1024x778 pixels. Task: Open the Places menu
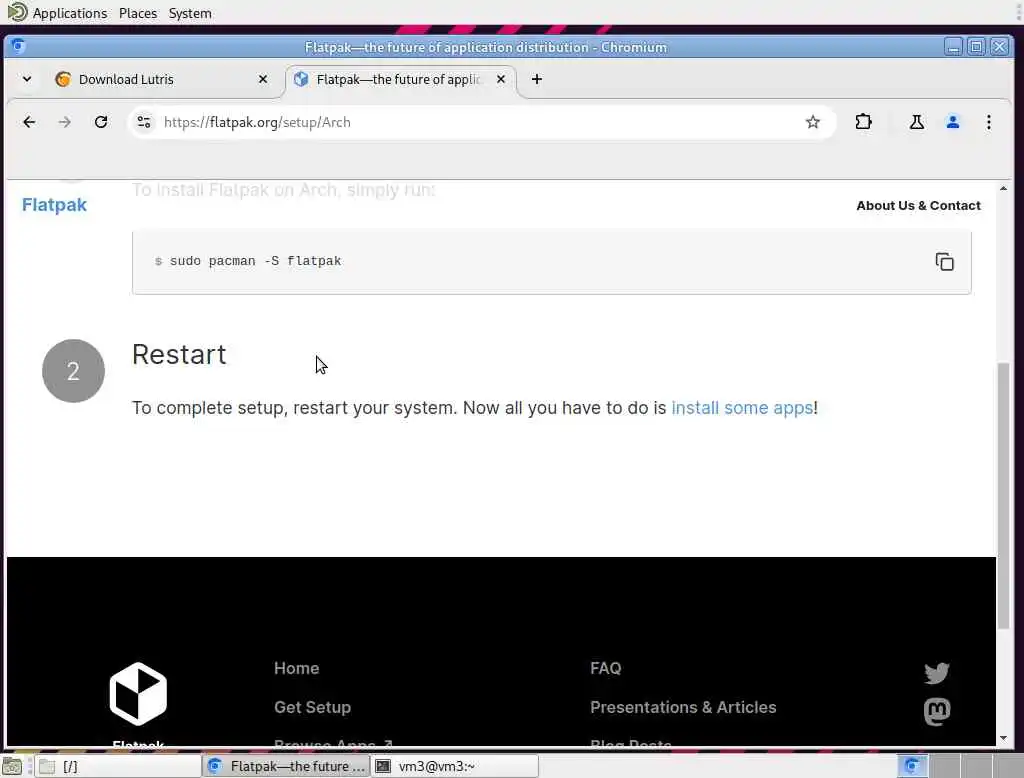tap(138, 13)
